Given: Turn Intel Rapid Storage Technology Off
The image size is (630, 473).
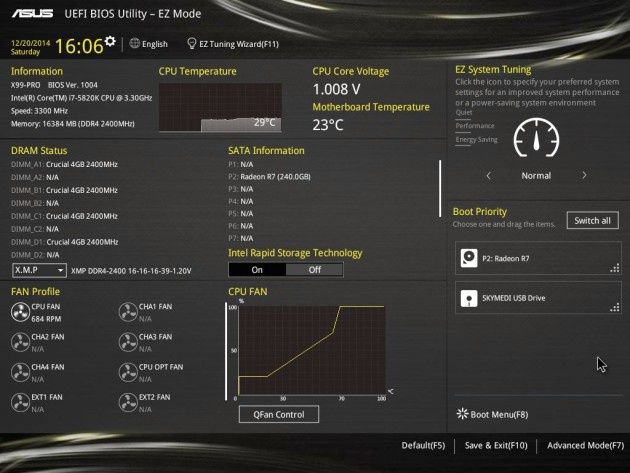Looking at the screenshot, I should tap(315, 270).
